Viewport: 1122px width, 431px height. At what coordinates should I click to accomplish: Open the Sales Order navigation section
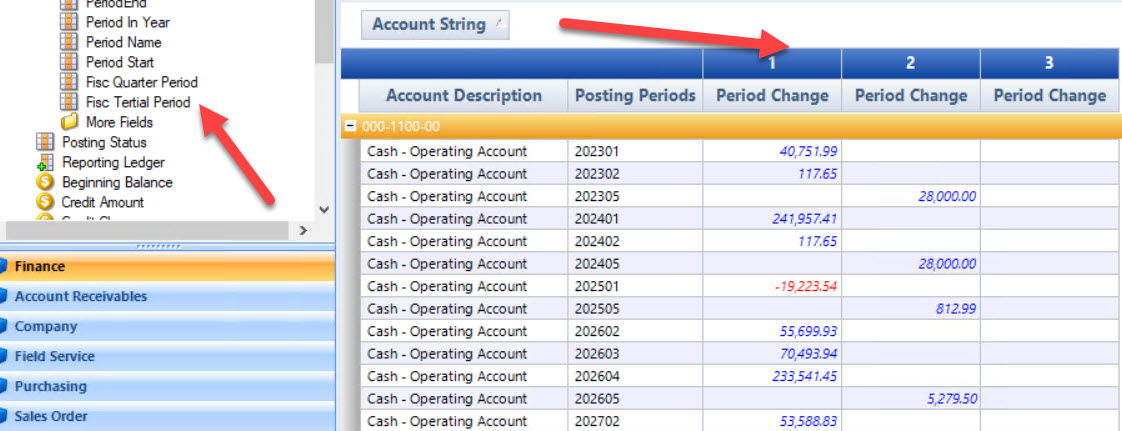tap(167, 417)
